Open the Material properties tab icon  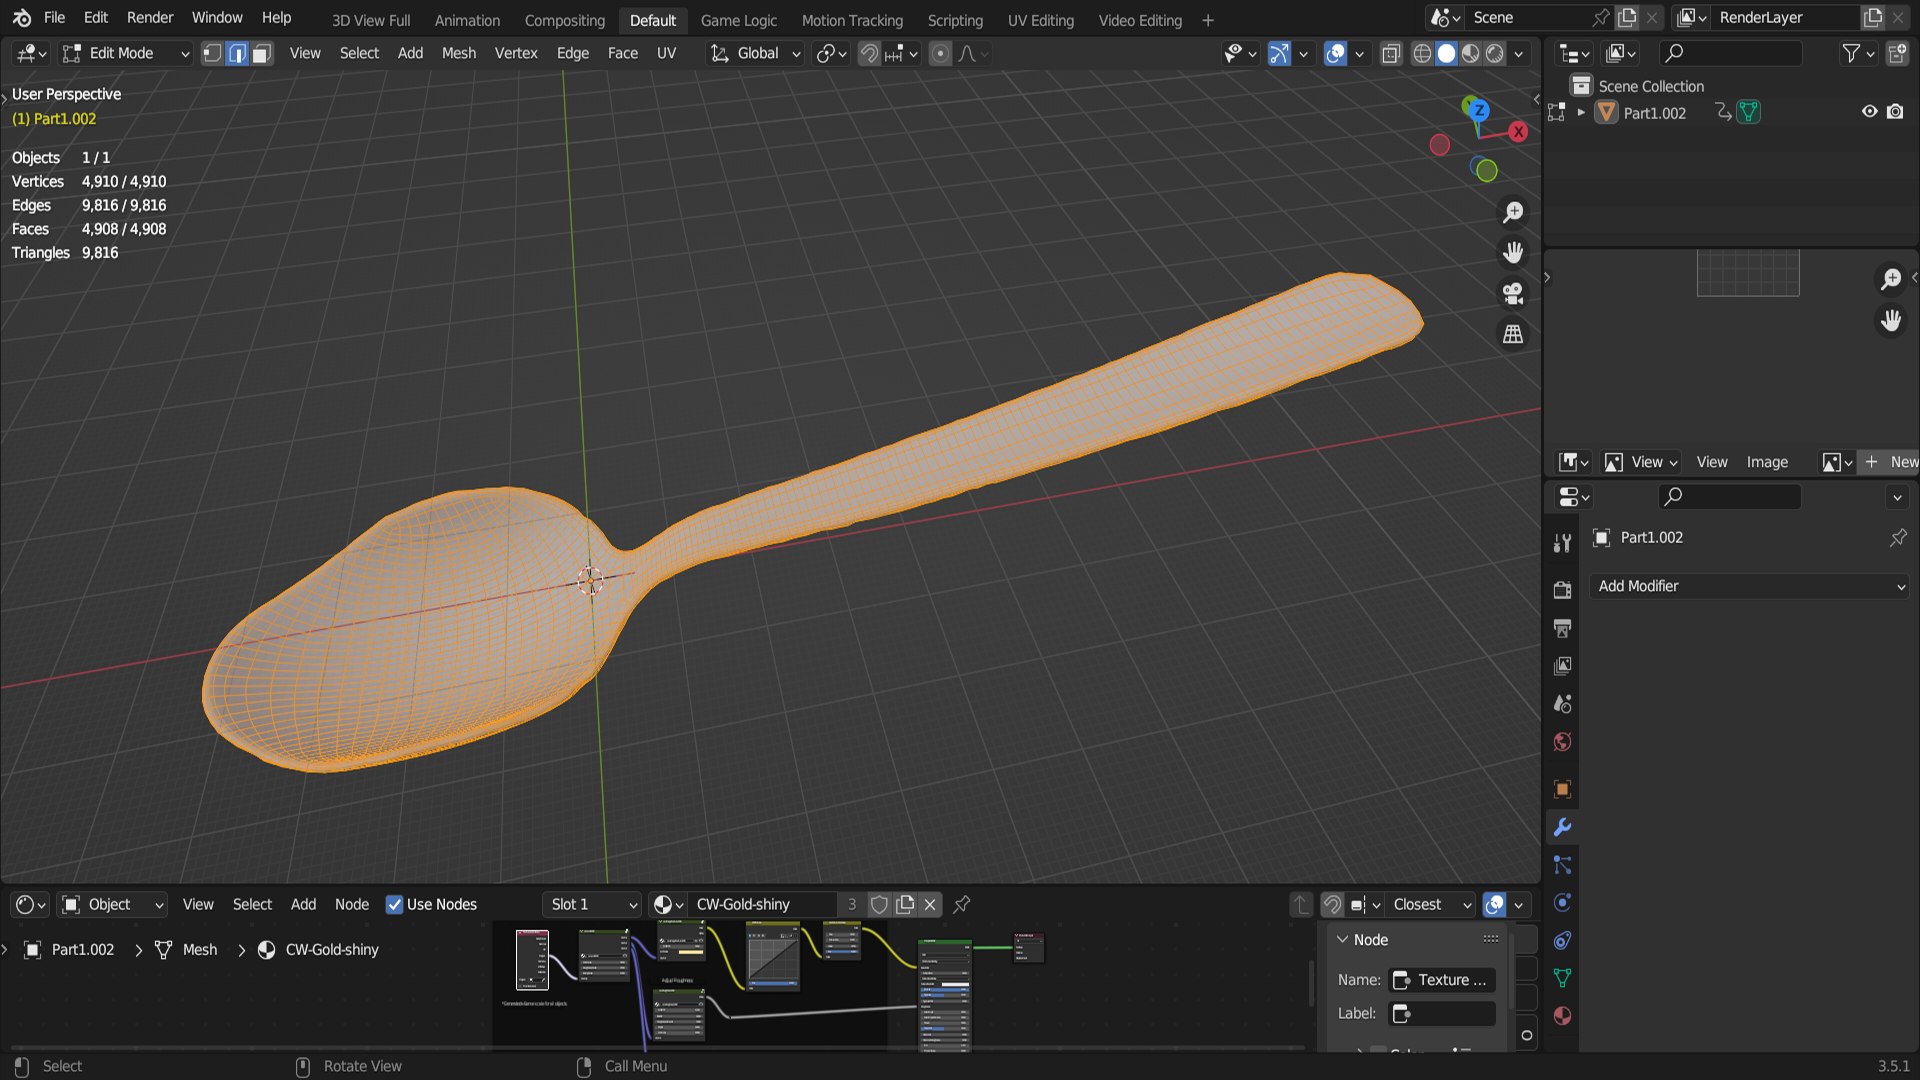(1562, 1016)
